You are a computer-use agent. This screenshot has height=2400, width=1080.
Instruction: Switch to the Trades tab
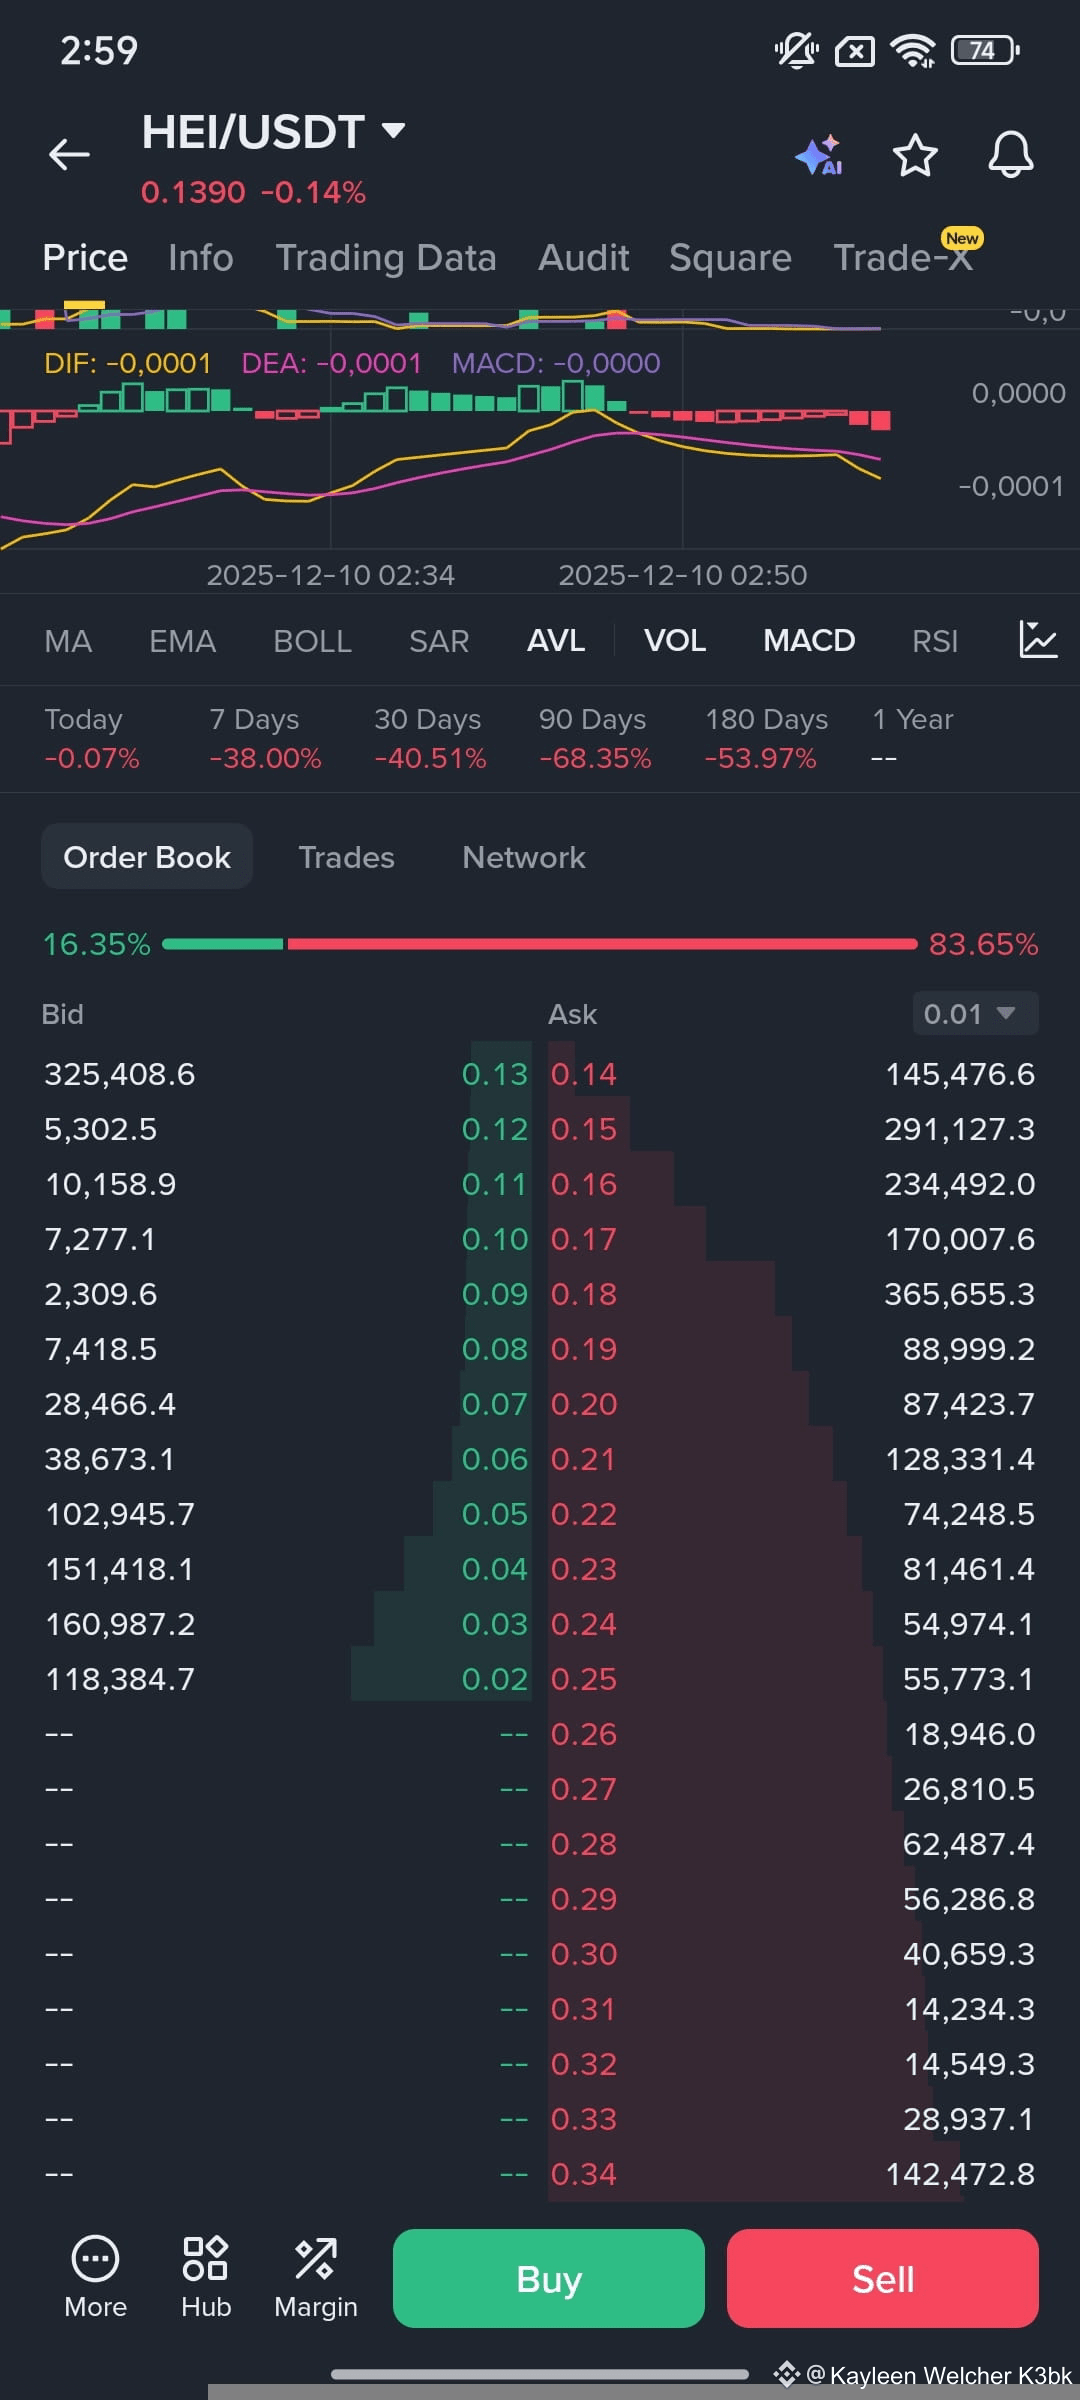(346, 857)
